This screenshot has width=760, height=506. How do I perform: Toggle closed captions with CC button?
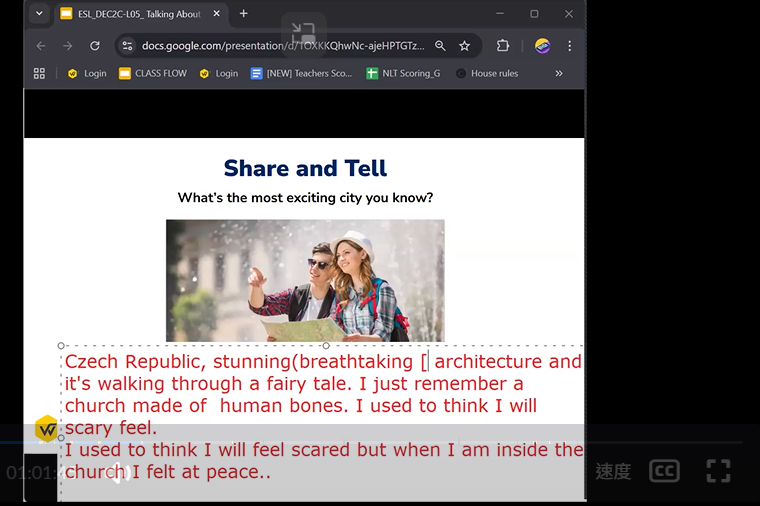pyautogui.click(x=664, y=471)
